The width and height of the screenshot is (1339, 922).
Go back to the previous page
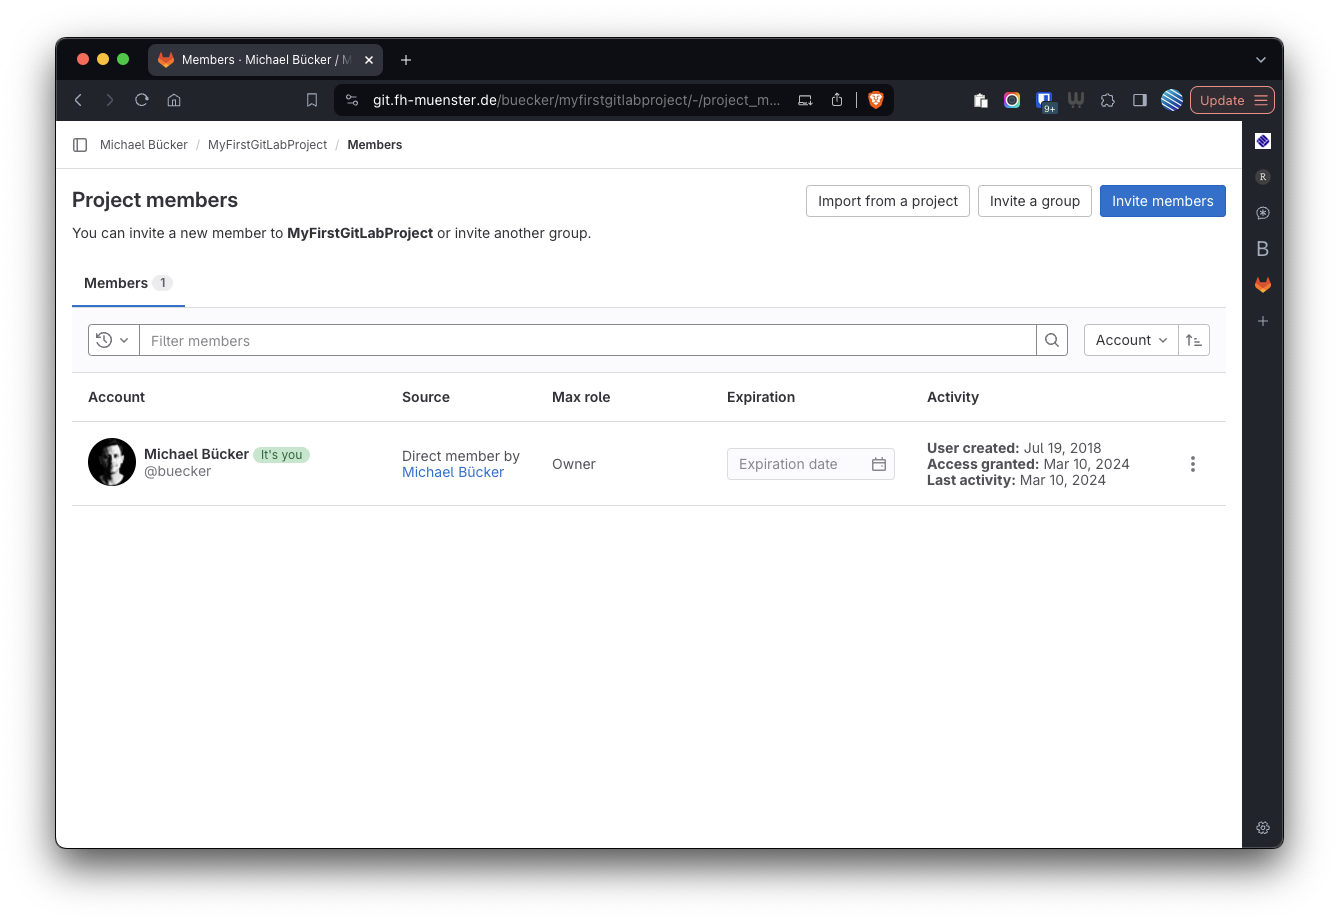[x=78, y=100]
